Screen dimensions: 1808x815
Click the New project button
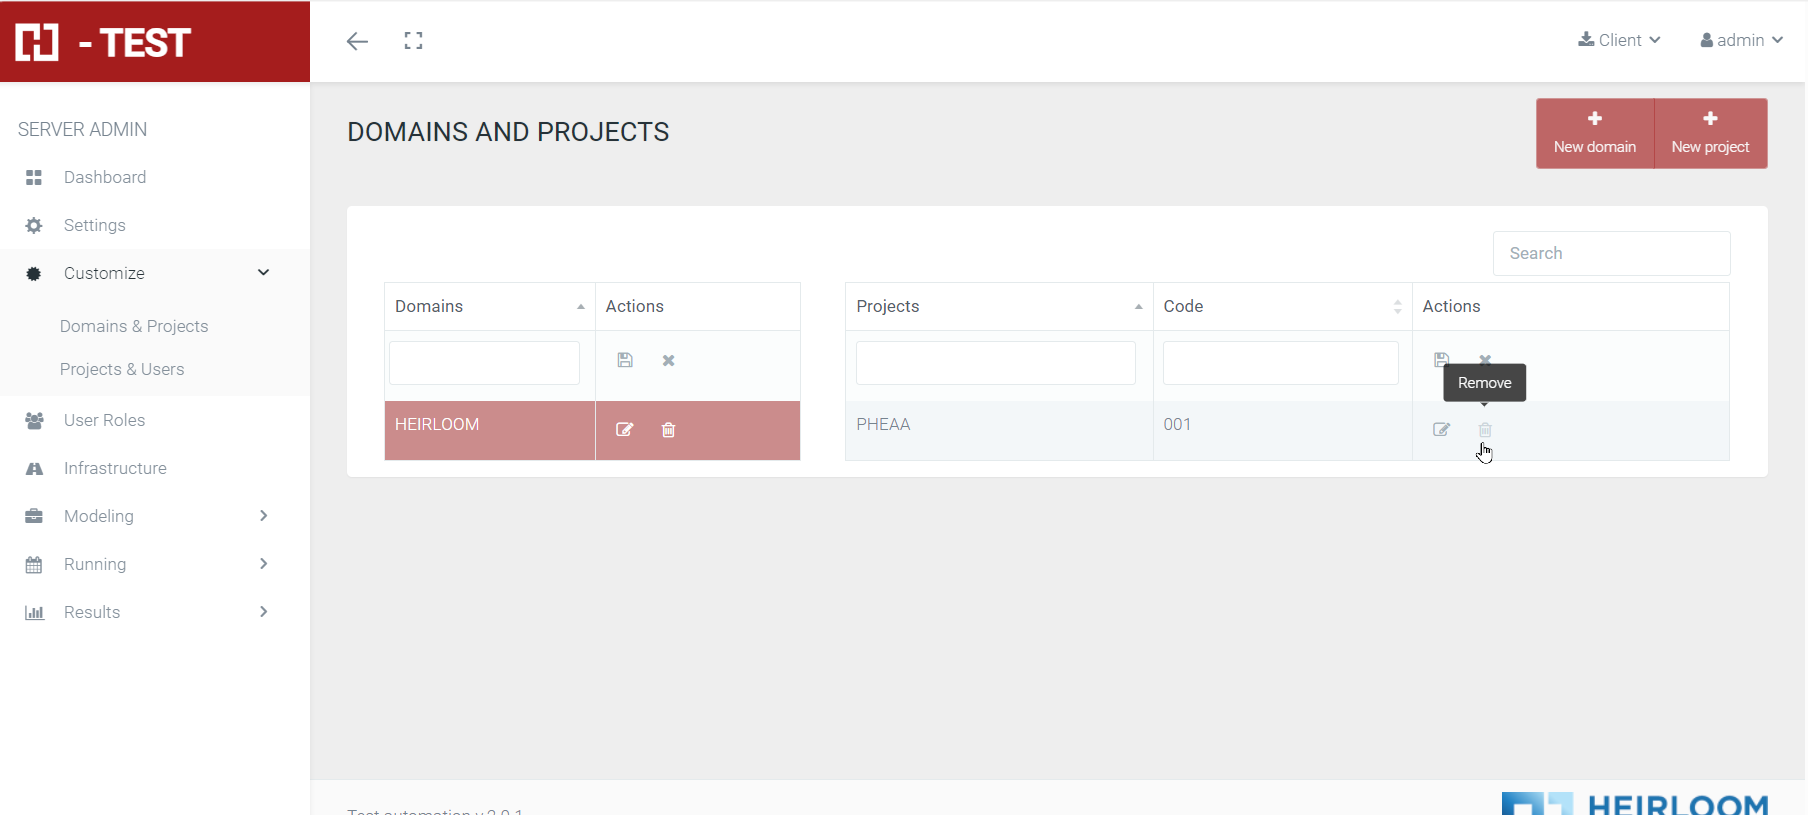pyautogui.click(x=1710, y=133)
